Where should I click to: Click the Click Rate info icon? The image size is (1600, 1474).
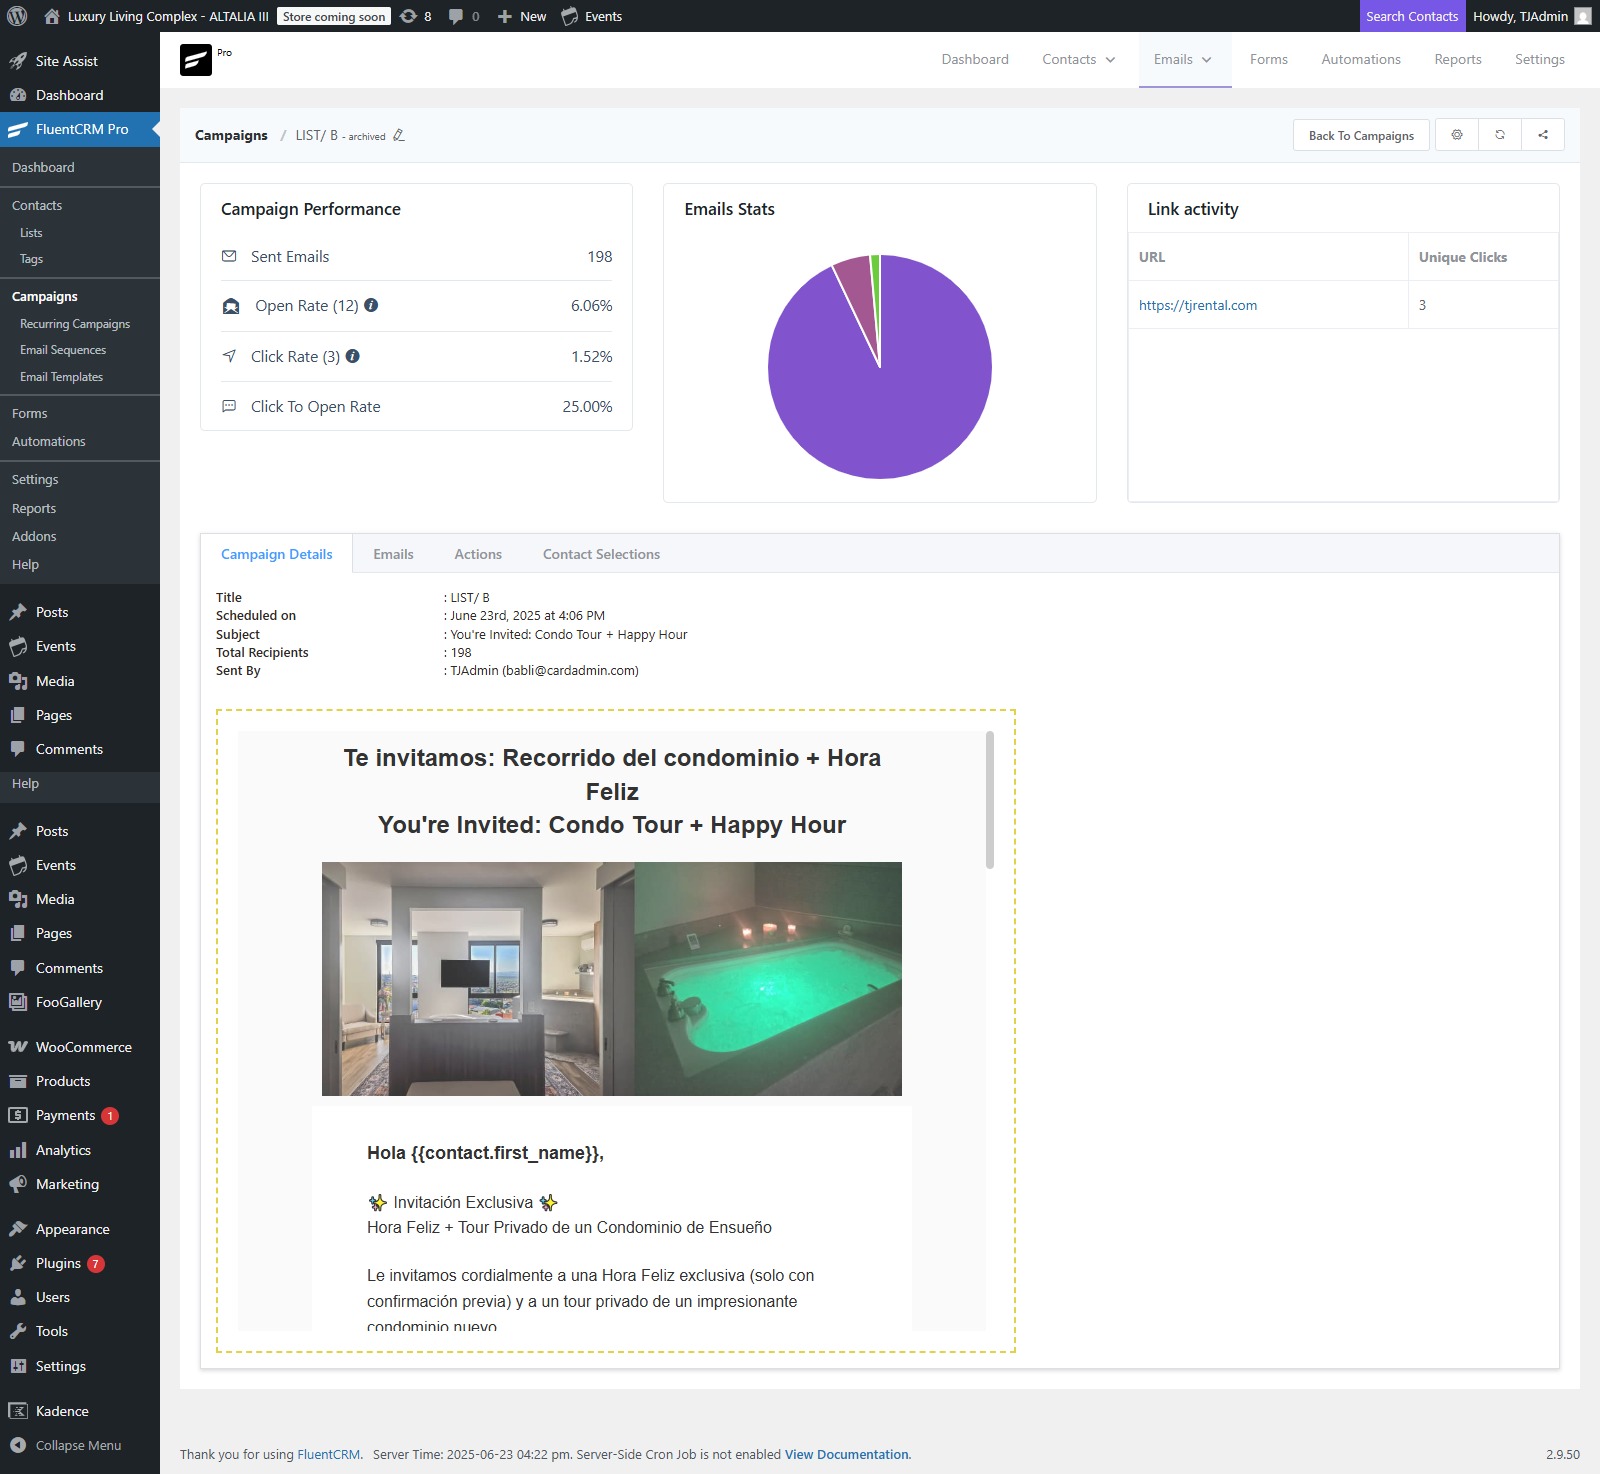[353, 356]
